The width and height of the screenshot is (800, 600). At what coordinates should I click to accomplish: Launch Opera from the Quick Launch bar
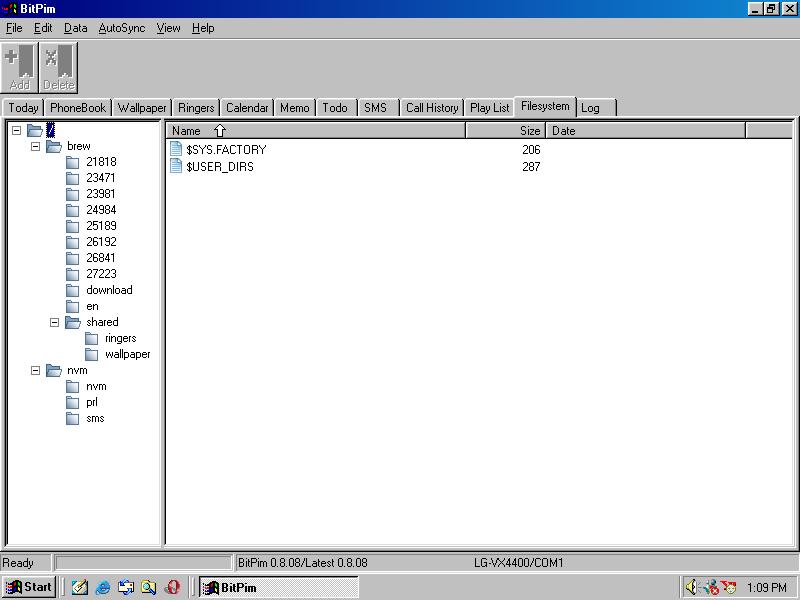[173, 587]
